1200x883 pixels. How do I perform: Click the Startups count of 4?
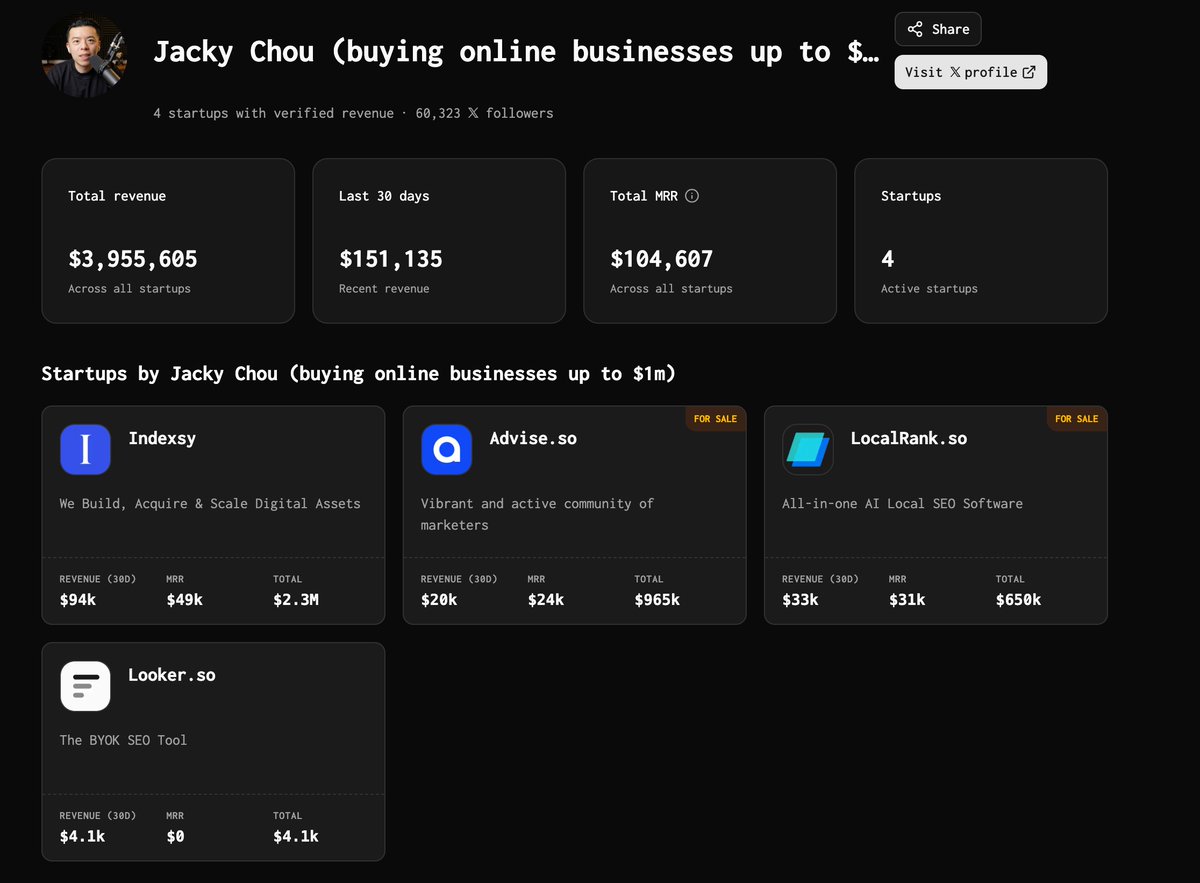(x=887, y=259)
